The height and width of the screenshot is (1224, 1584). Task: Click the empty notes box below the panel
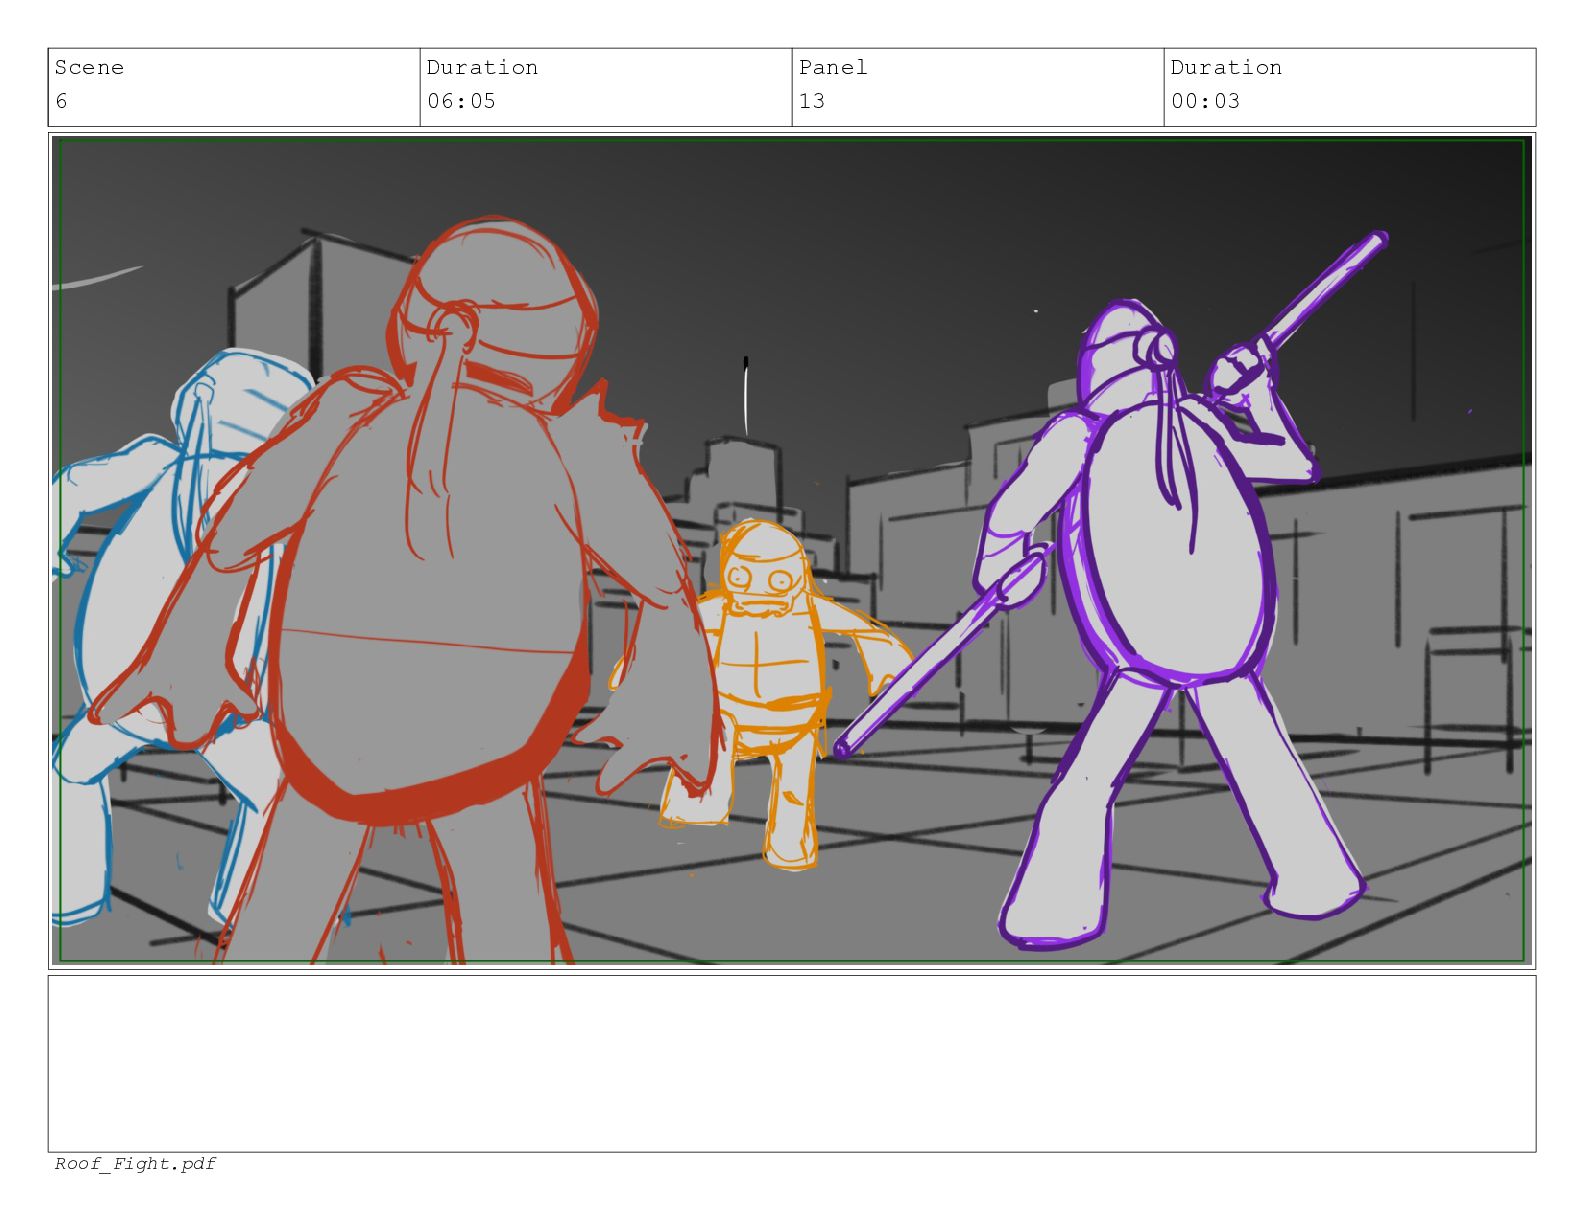click(x=791, y=1063)
